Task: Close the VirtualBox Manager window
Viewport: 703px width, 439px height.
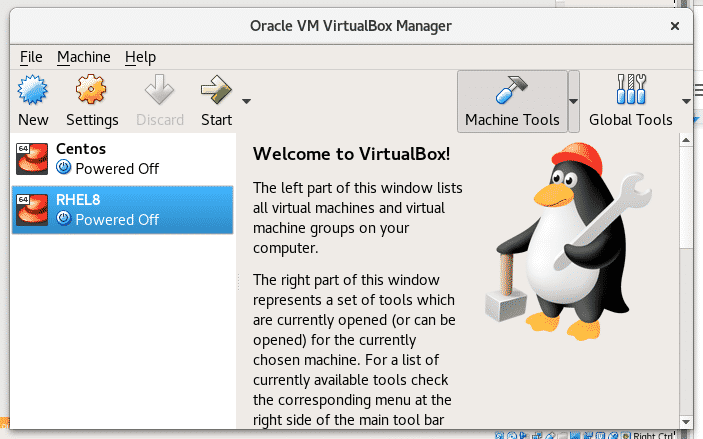Action: pyautogui.click(x=675, y=26)
